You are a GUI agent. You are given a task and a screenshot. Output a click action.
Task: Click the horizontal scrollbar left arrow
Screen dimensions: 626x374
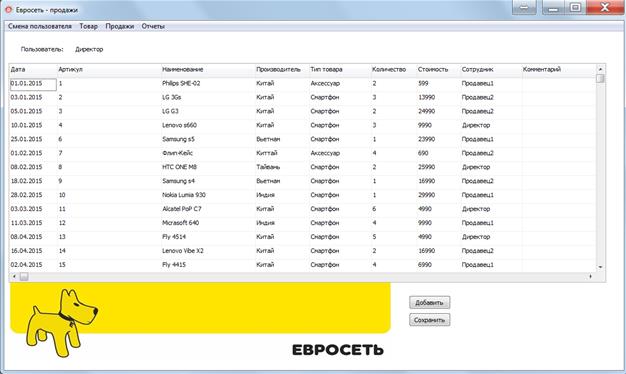pyautogui.click(x=14, y=276)
